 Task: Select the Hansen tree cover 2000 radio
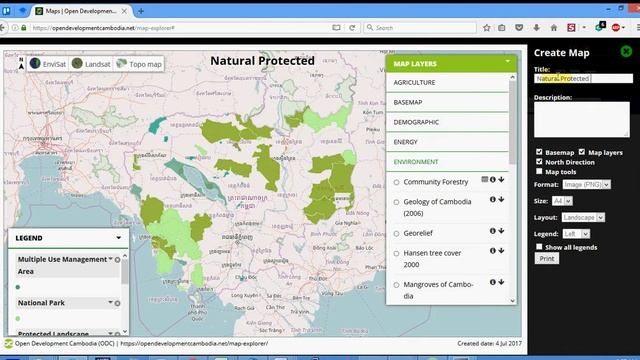396,254
